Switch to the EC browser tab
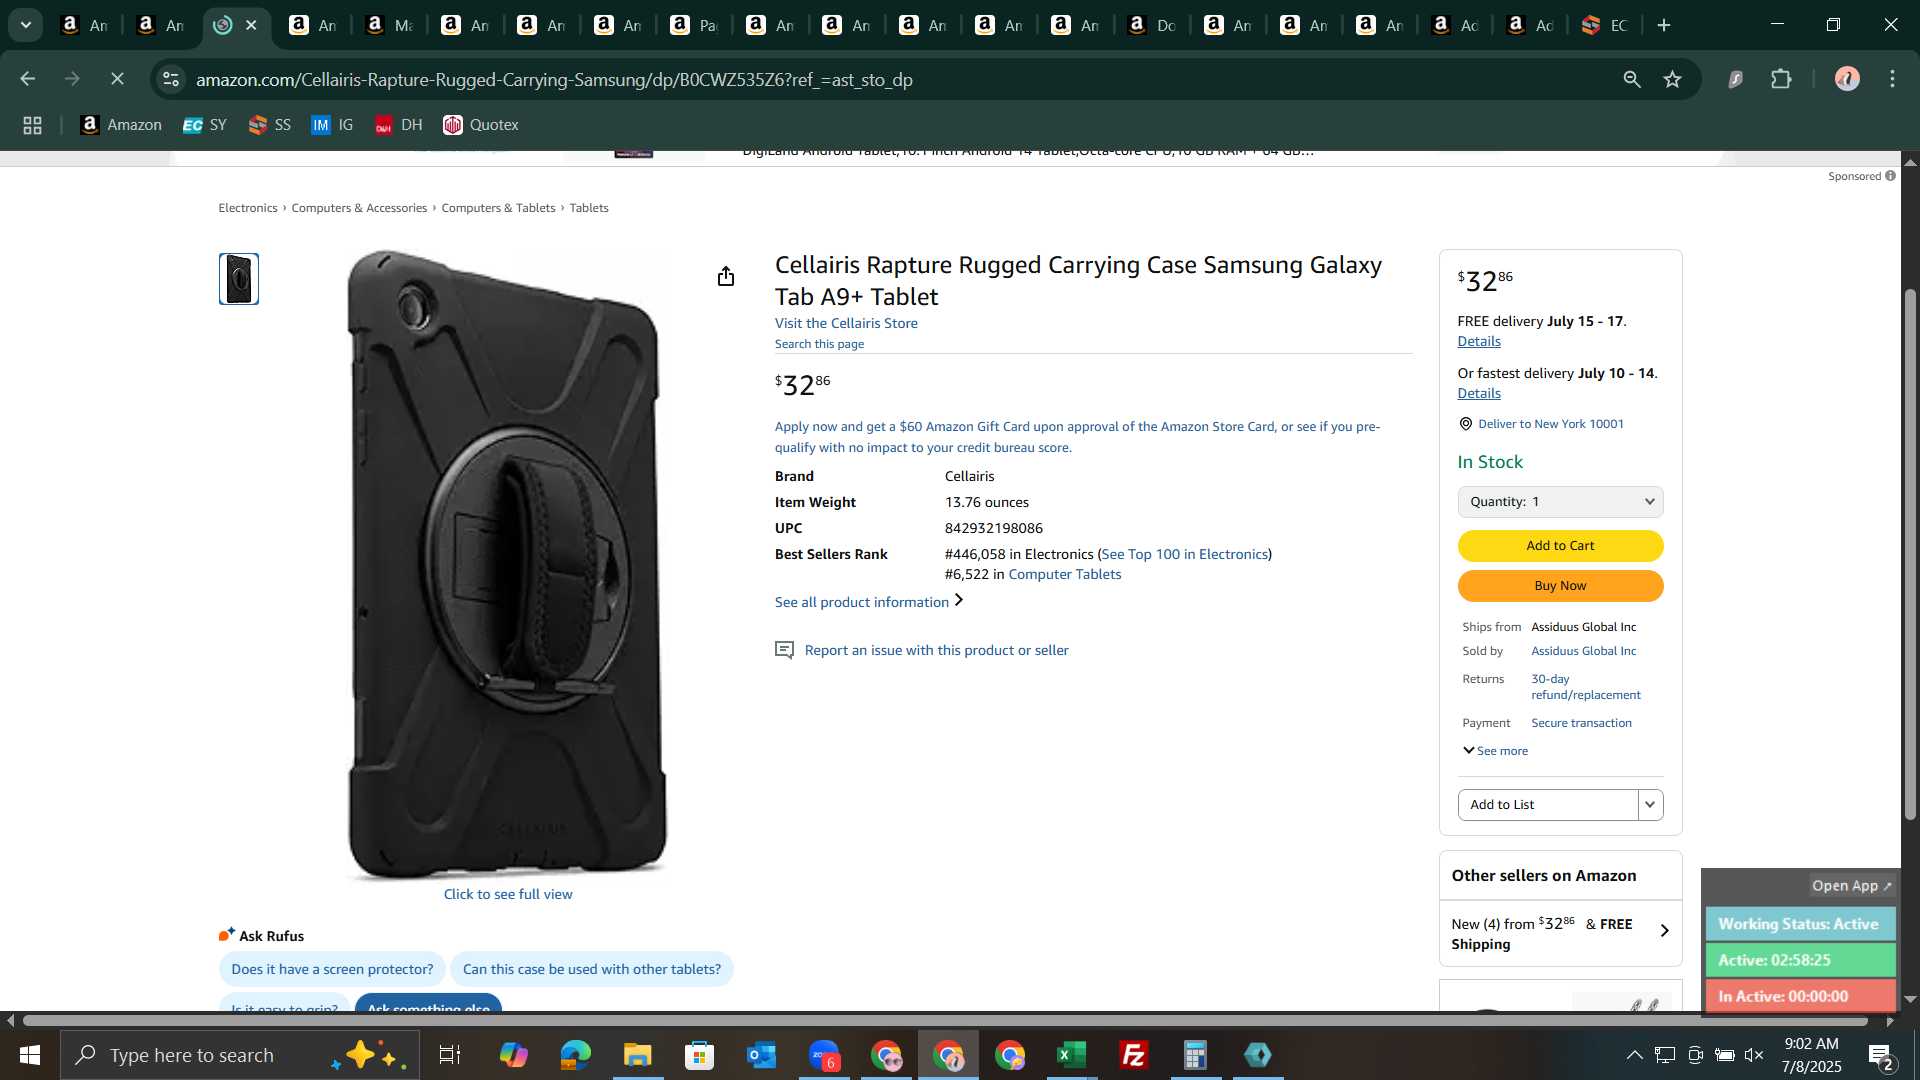1920x1080 pixels. [1606, 25]
